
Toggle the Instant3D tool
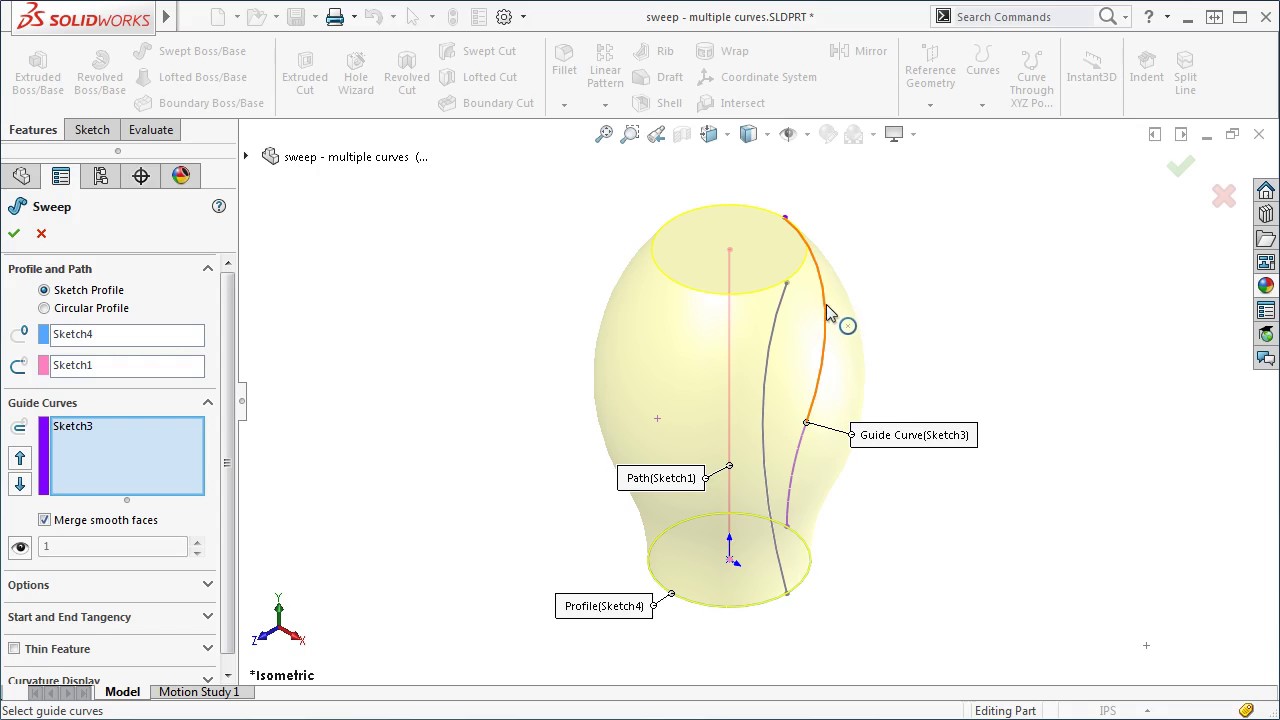[1091, 66]
